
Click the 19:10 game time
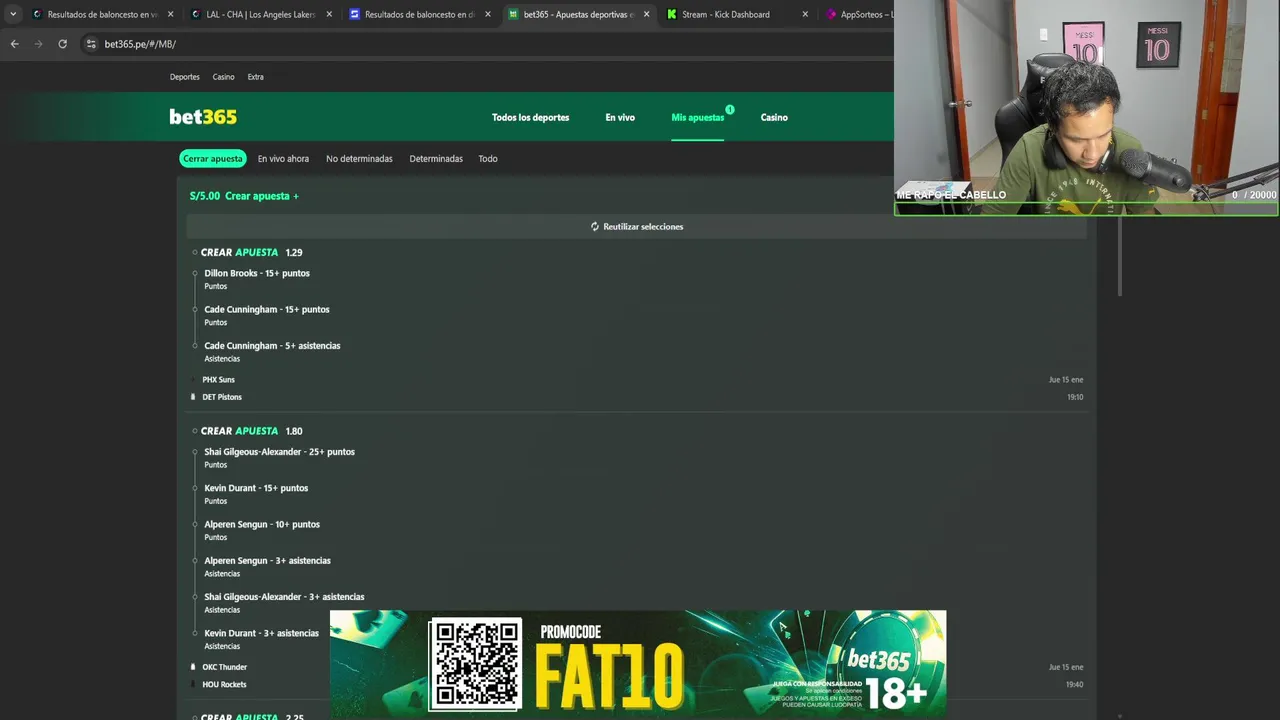pyautogui.click(x=1075, y=397)
